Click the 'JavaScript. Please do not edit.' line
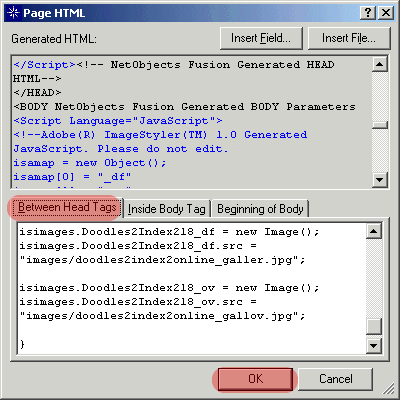400x400 pixels. [121, 149]
